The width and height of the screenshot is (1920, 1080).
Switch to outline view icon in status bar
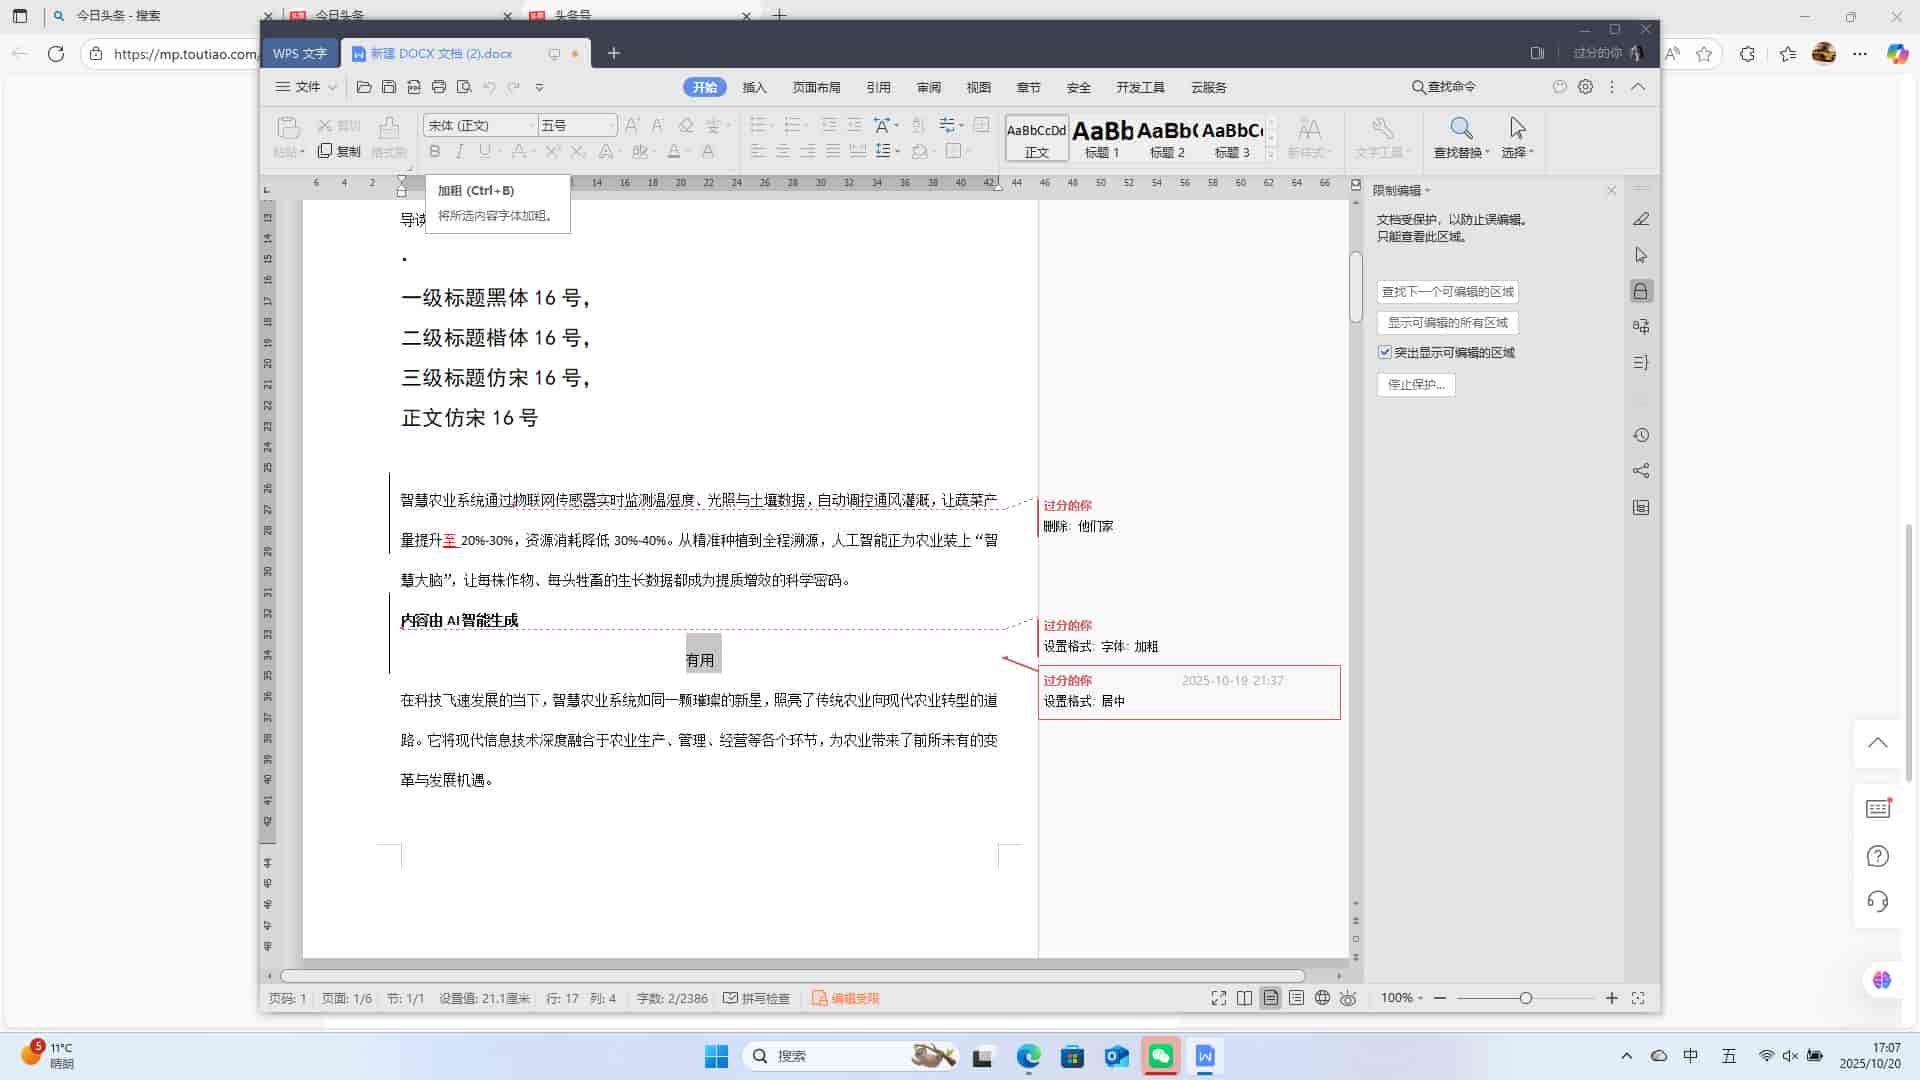(1297, 998)
